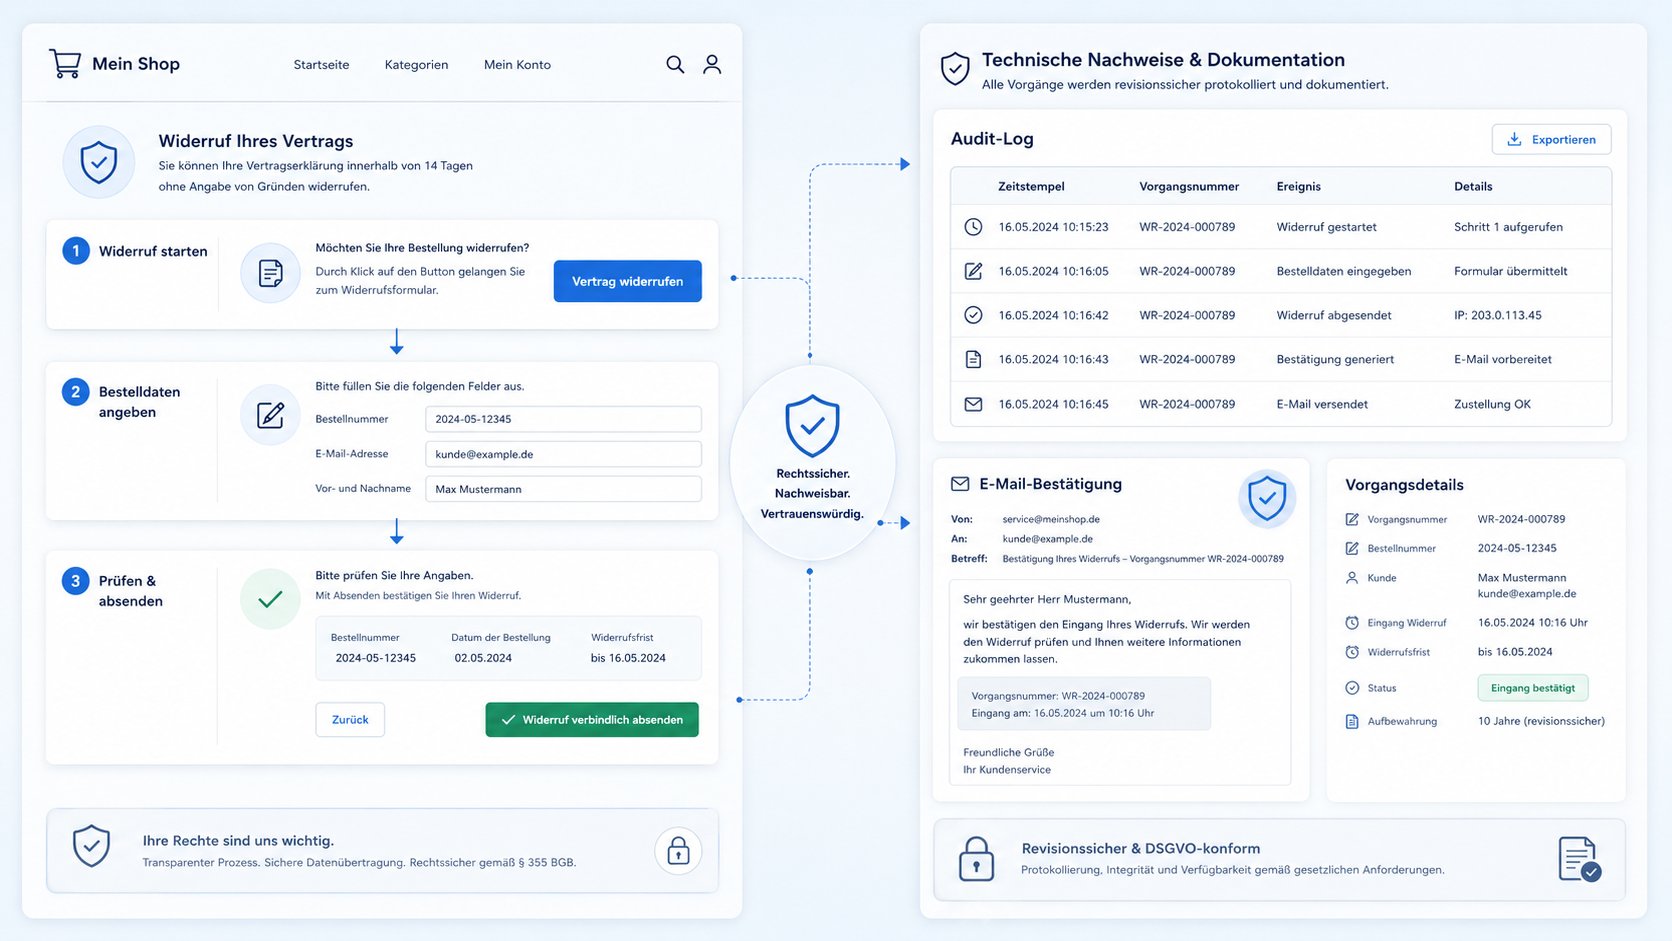Click the clock icon beside Widerrufsfrist detail
The width and height of the screenshot is (1672, 941).
[x=1352, y=652]
